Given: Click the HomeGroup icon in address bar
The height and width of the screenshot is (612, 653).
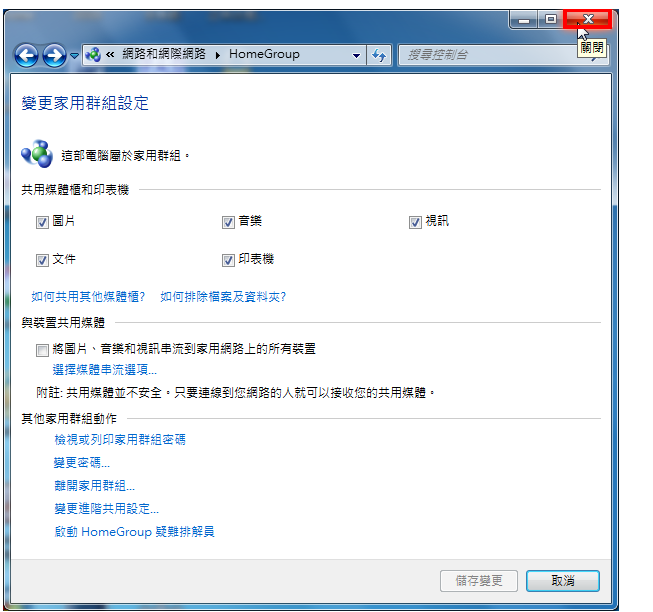Looking at the screenshot, I should coord(93,55).
